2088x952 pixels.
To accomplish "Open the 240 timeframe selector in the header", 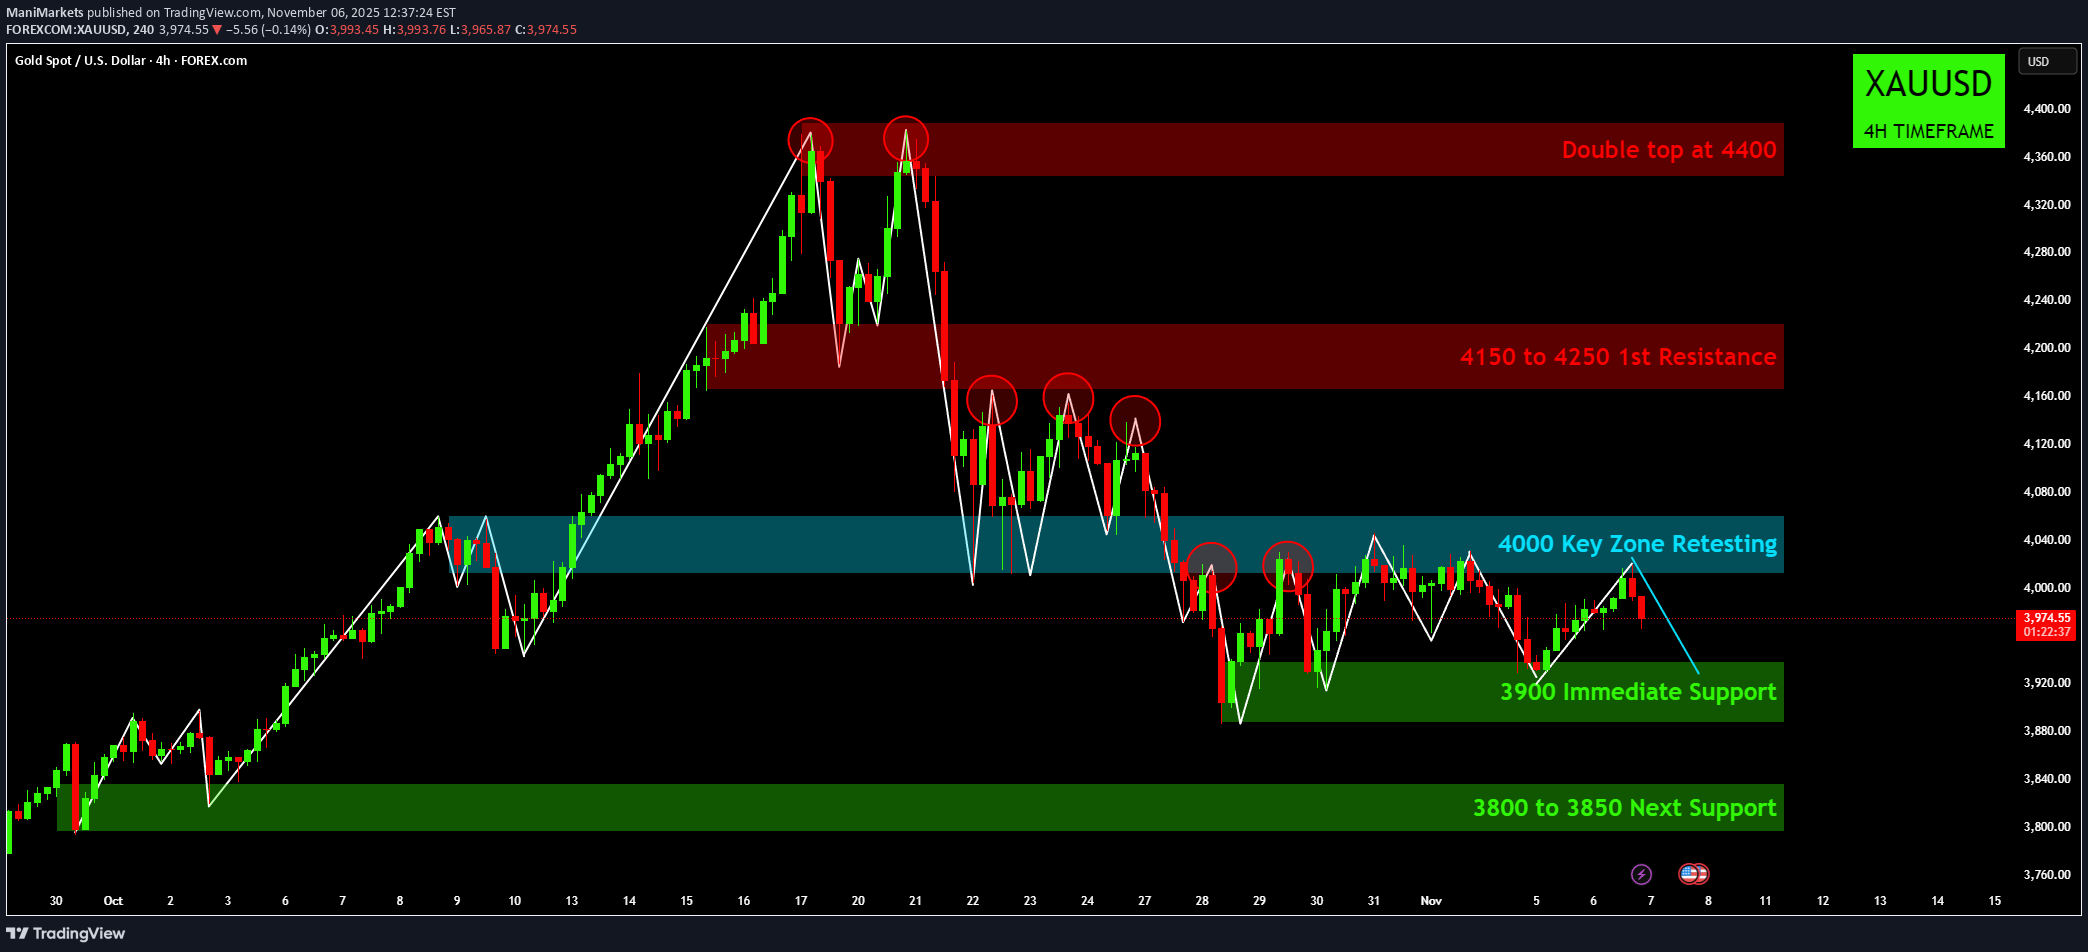I will pyautogui.click(x=143, y=30).
